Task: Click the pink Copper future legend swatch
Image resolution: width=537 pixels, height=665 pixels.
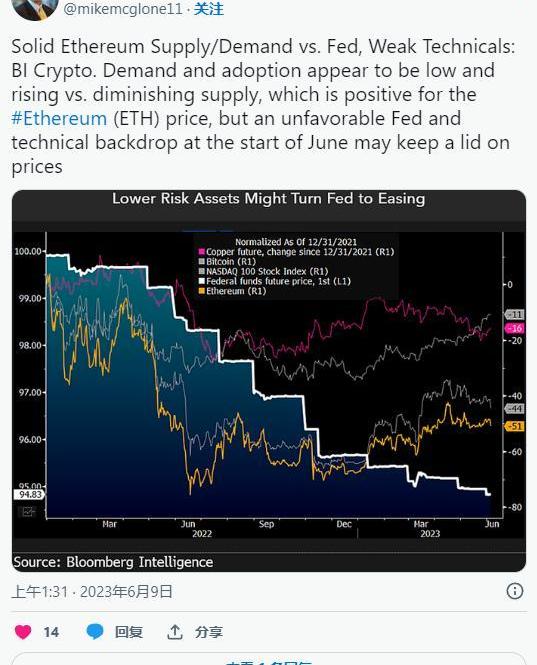Action: [x=202, y=252]
